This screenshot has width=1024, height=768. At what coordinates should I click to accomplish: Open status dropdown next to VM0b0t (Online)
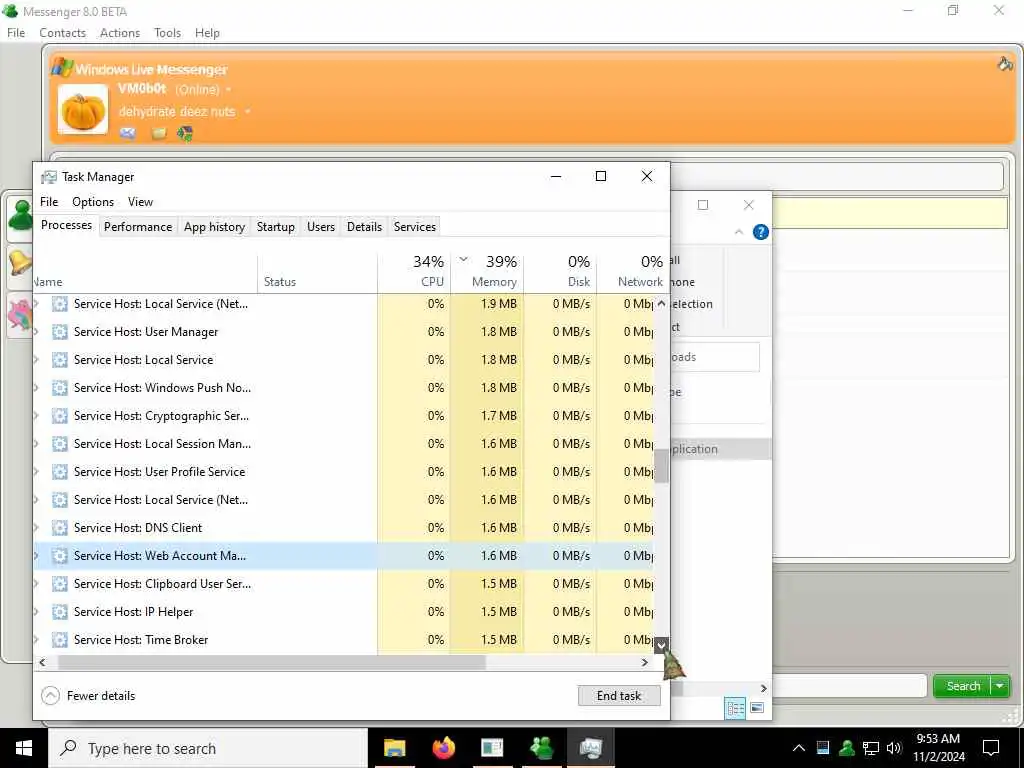point(229,89)
